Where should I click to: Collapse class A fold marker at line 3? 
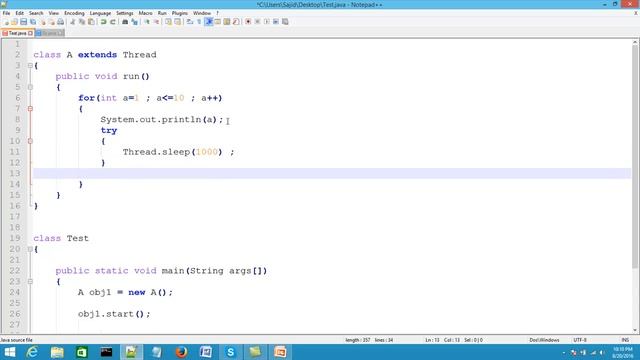pyautogui.click(x=30, y=65)
